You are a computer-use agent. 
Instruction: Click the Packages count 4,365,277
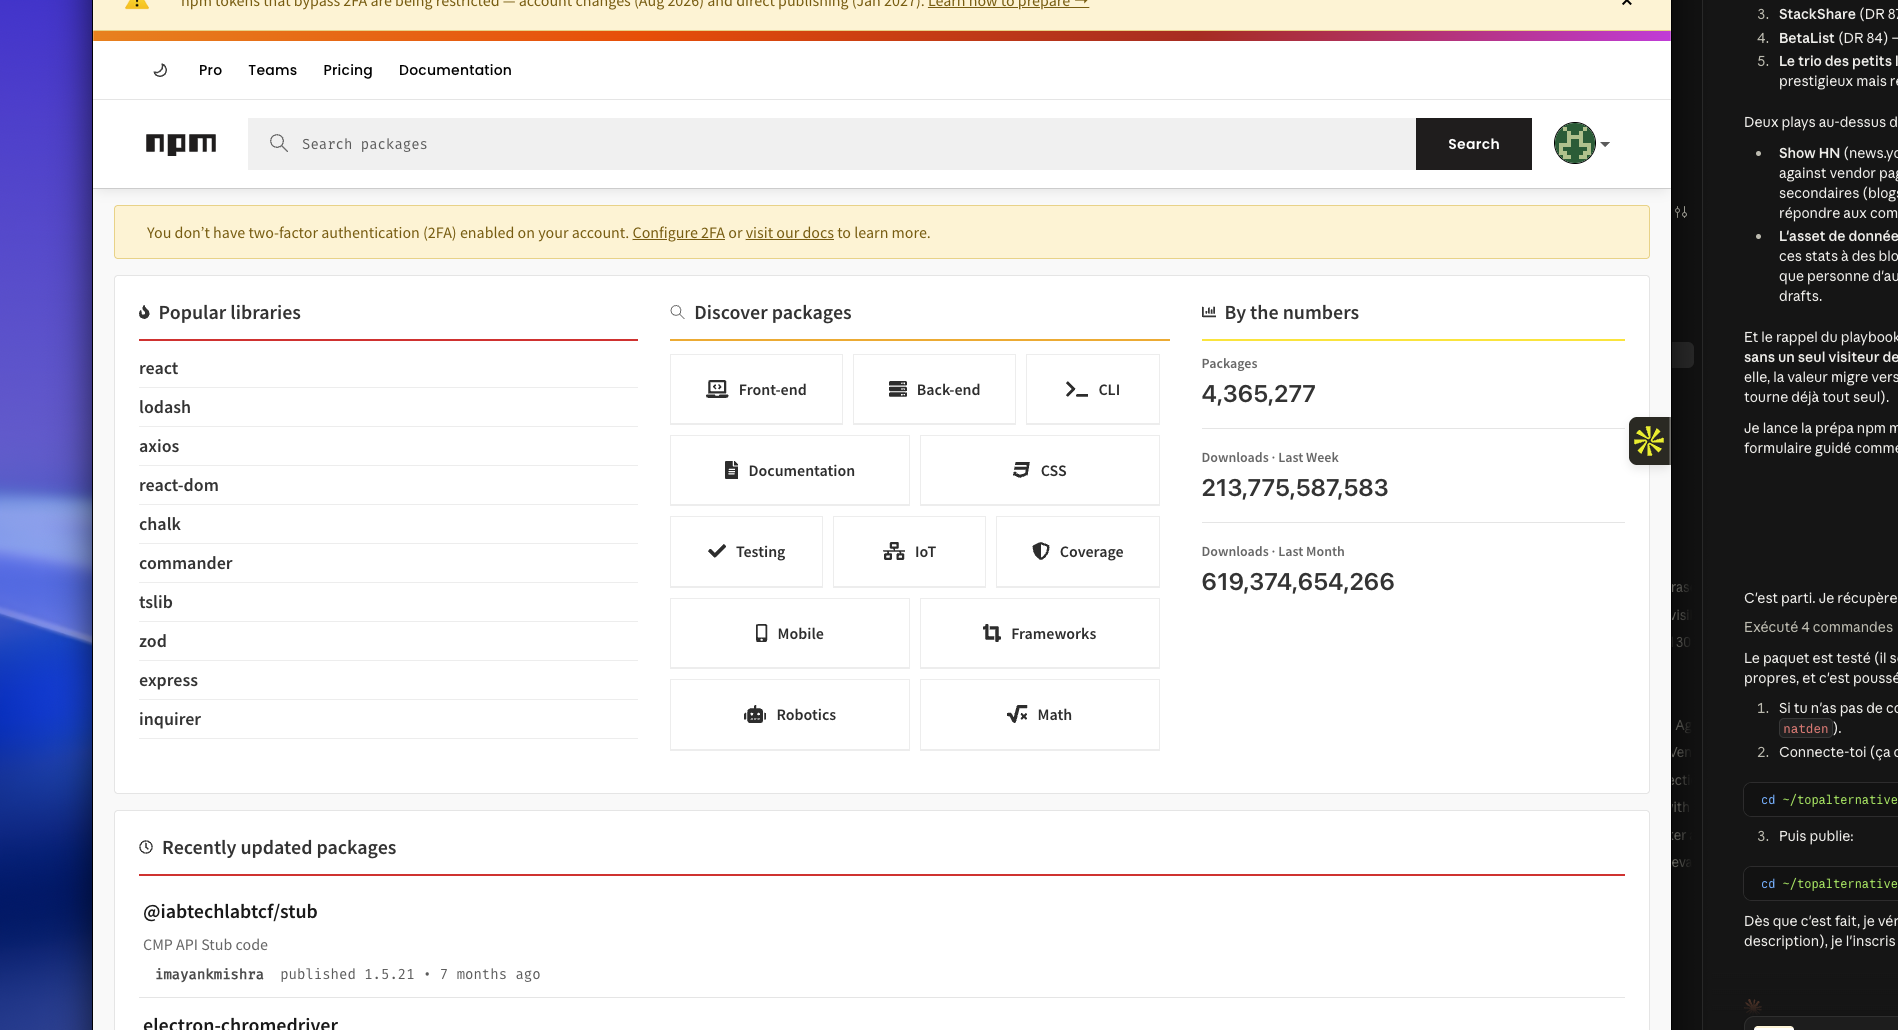point(1258,394)
